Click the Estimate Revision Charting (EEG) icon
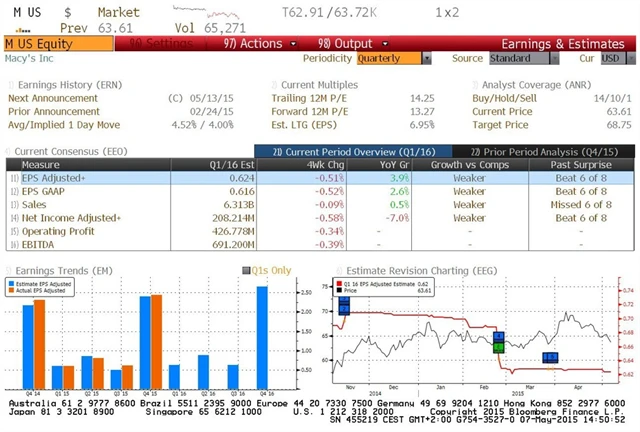Viewport: 640px width, 432px height. pos(339,271)
